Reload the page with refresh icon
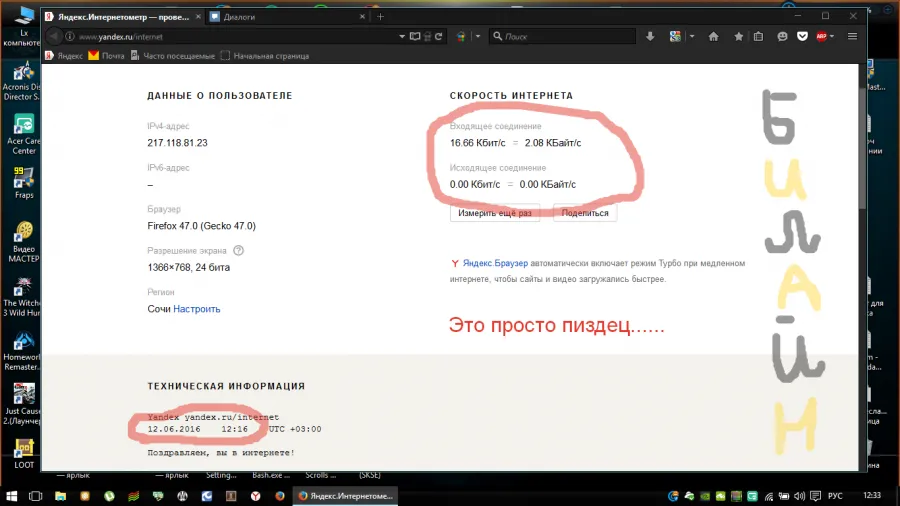This screenshot has height=506, width=900. tap(439, 36)
